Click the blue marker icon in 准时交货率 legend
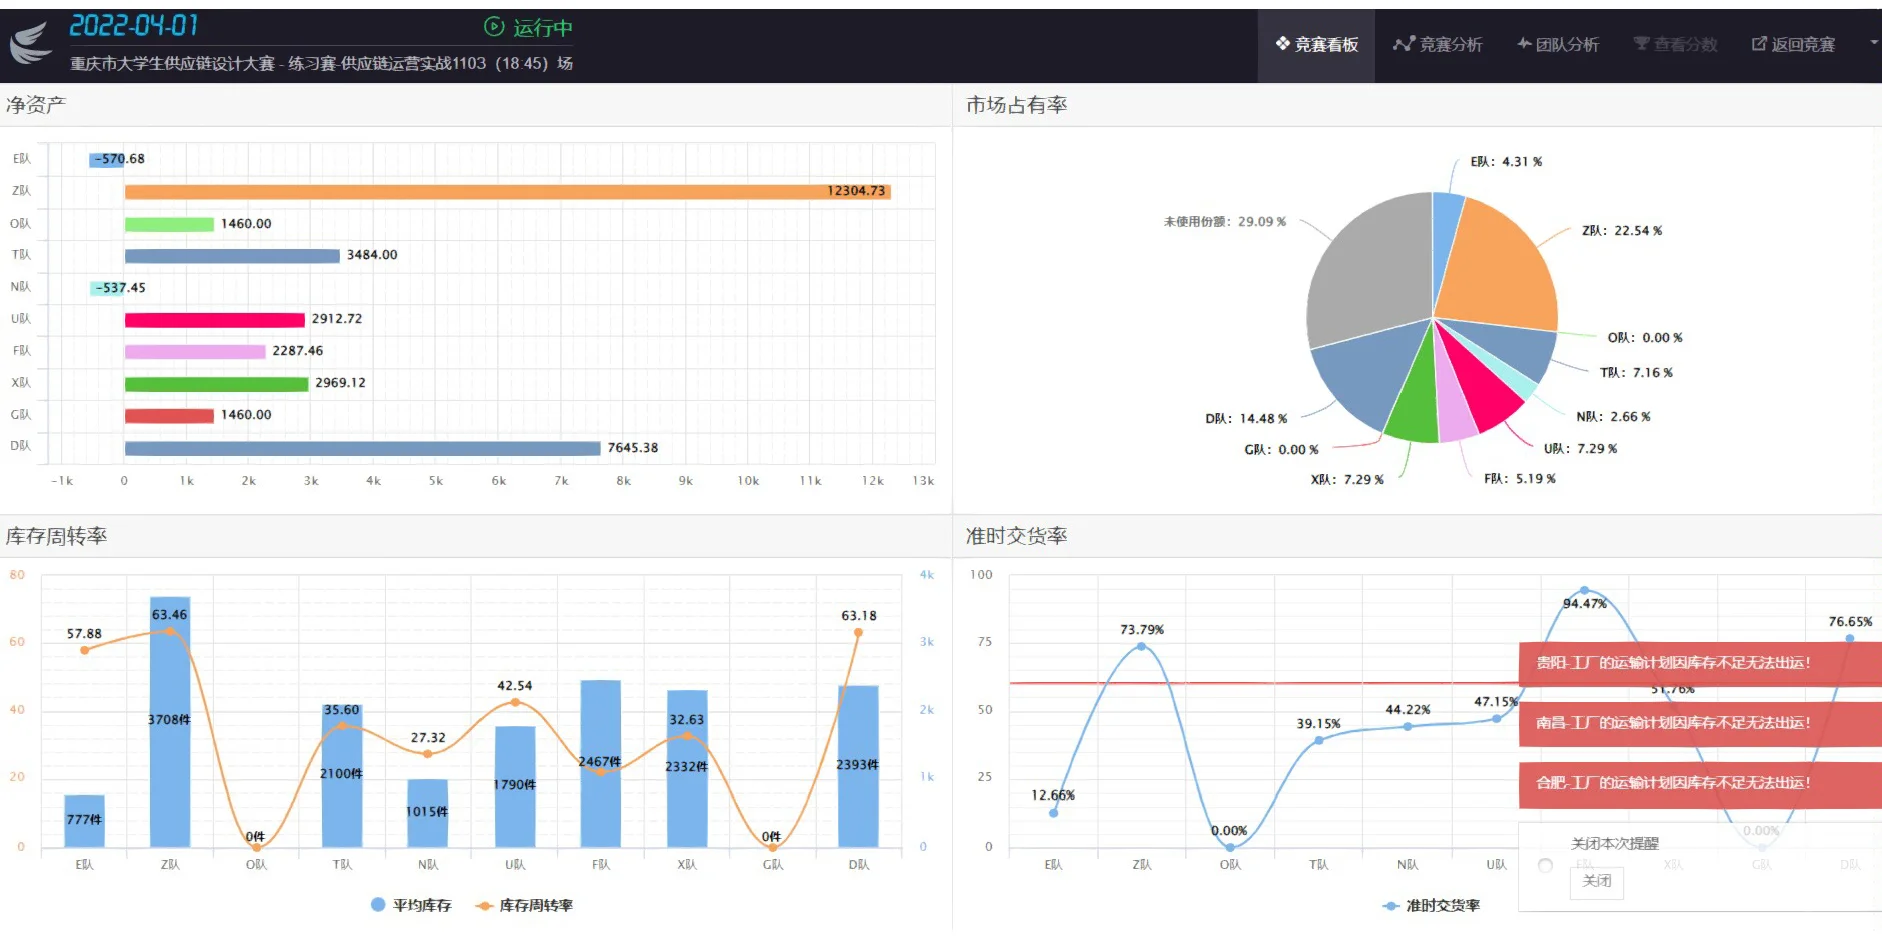This screenshot has width=1882, height=941. (x=1390, y=905)
